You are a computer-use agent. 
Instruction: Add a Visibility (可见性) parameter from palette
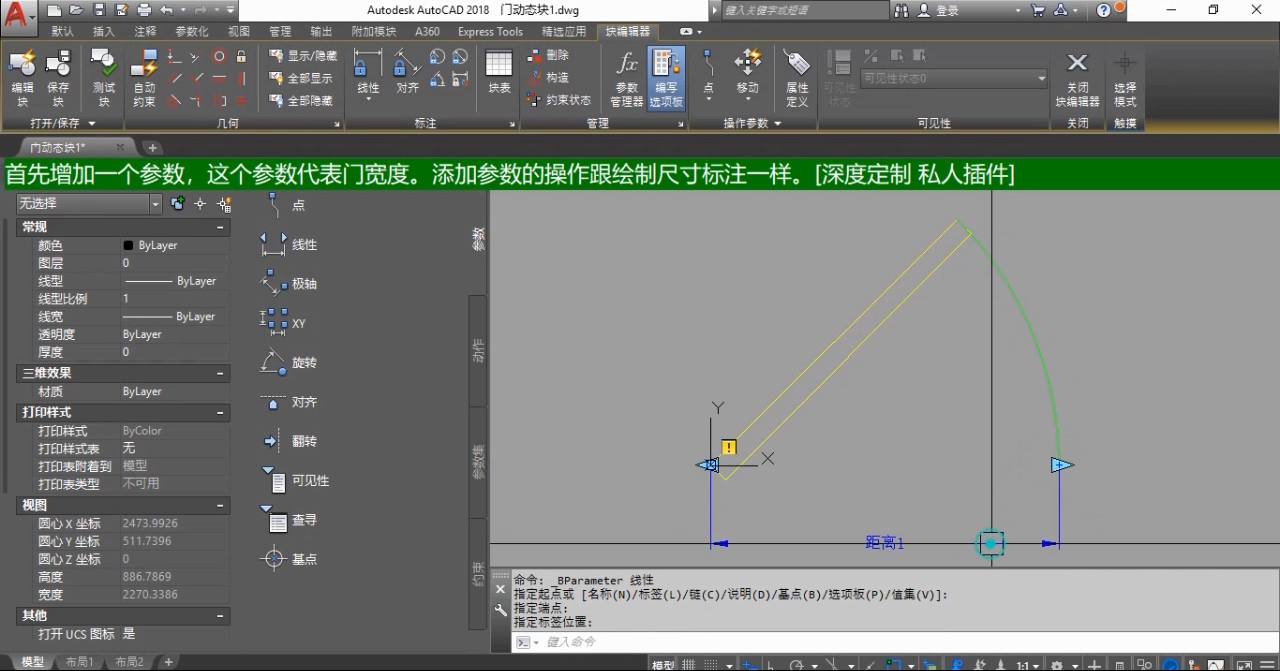295,480
